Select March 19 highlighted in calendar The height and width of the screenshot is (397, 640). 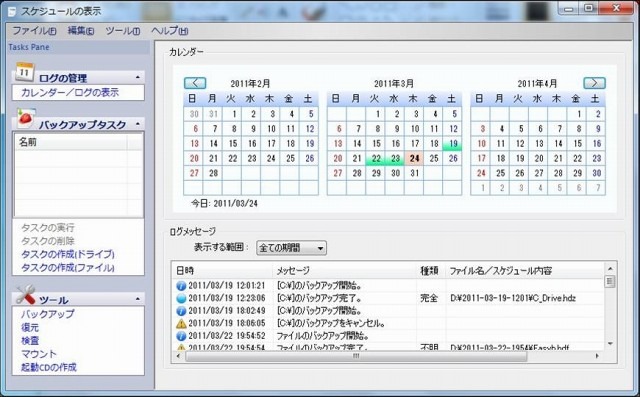pos(453,144)
